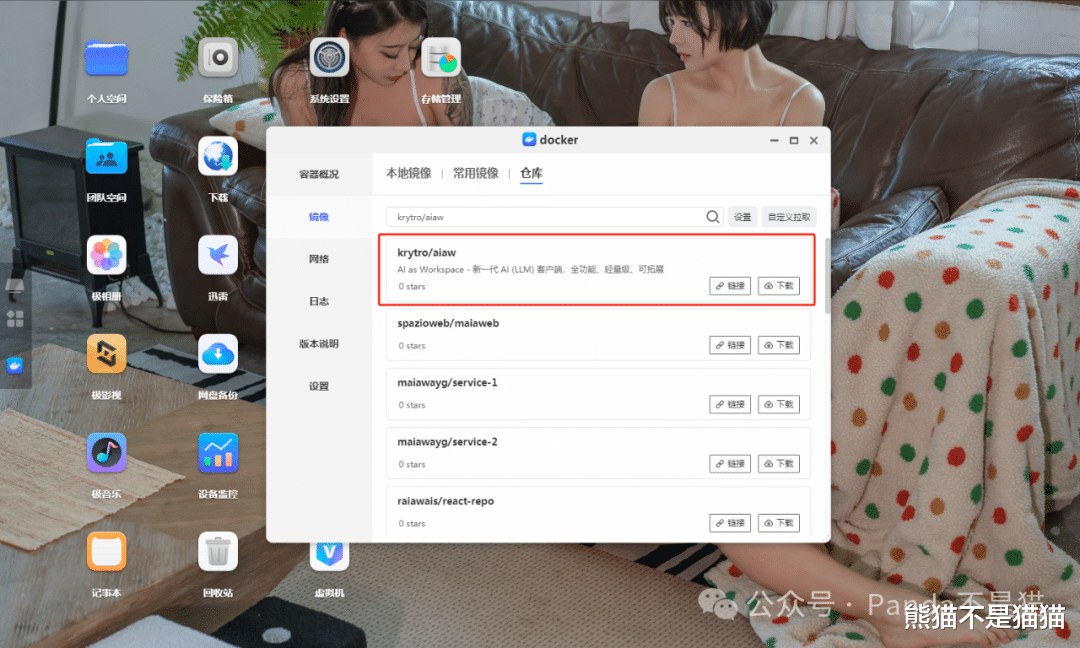Launch the 迅雷 app icon
This screenshot has width=1080, height=648.
218,255
